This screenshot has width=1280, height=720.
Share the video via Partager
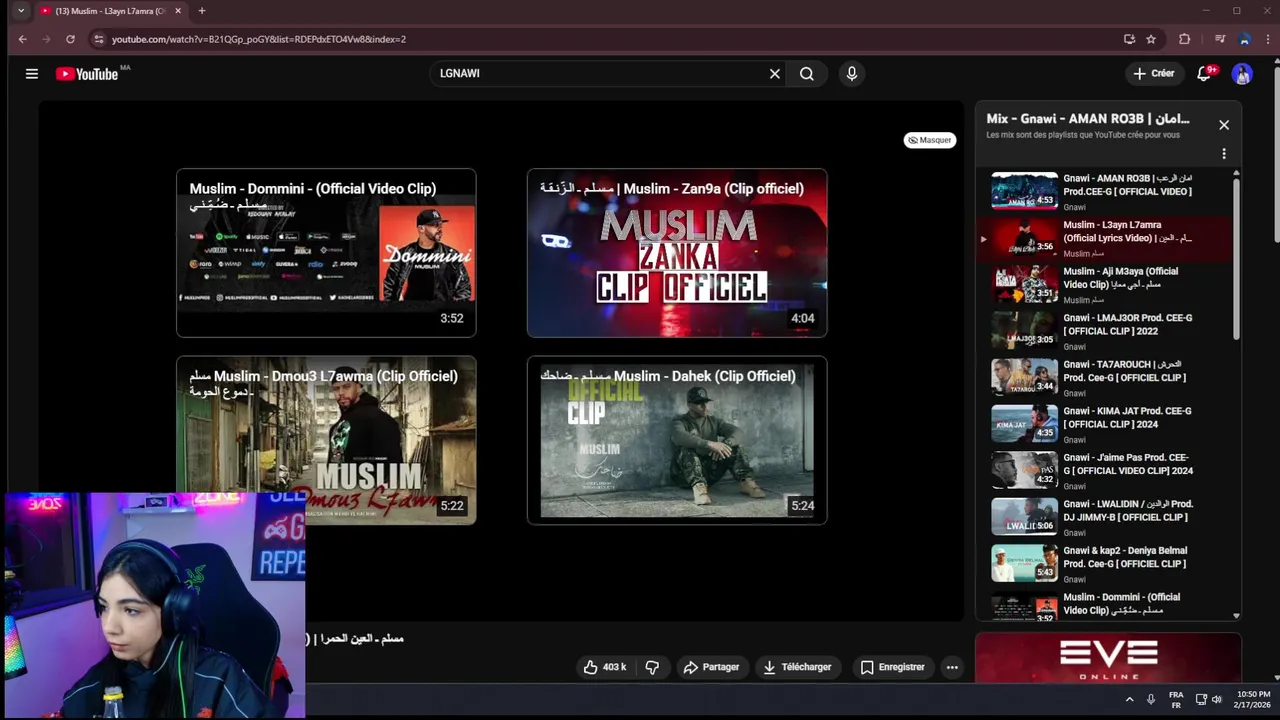(711, 667)
